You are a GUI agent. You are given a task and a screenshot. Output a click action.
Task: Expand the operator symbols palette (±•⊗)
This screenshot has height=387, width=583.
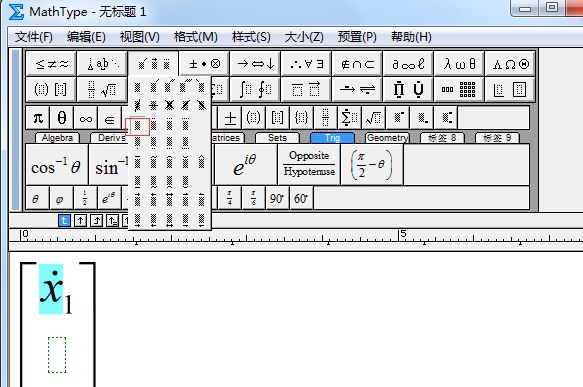pos(204,64)
